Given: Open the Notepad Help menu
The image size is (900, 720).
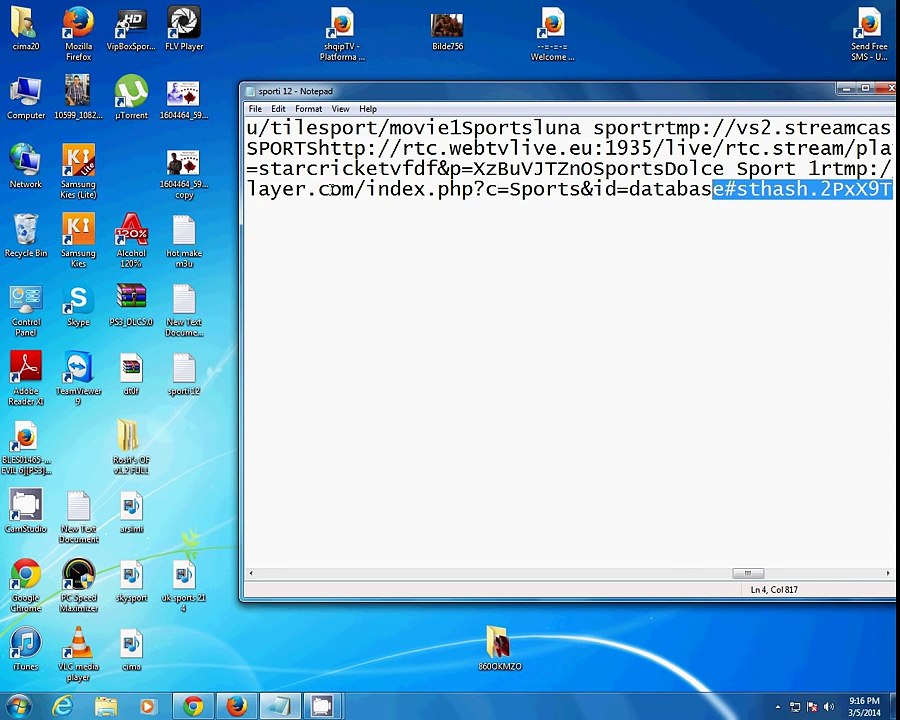Looking at the screenshot, I should [x=368, y=109].
